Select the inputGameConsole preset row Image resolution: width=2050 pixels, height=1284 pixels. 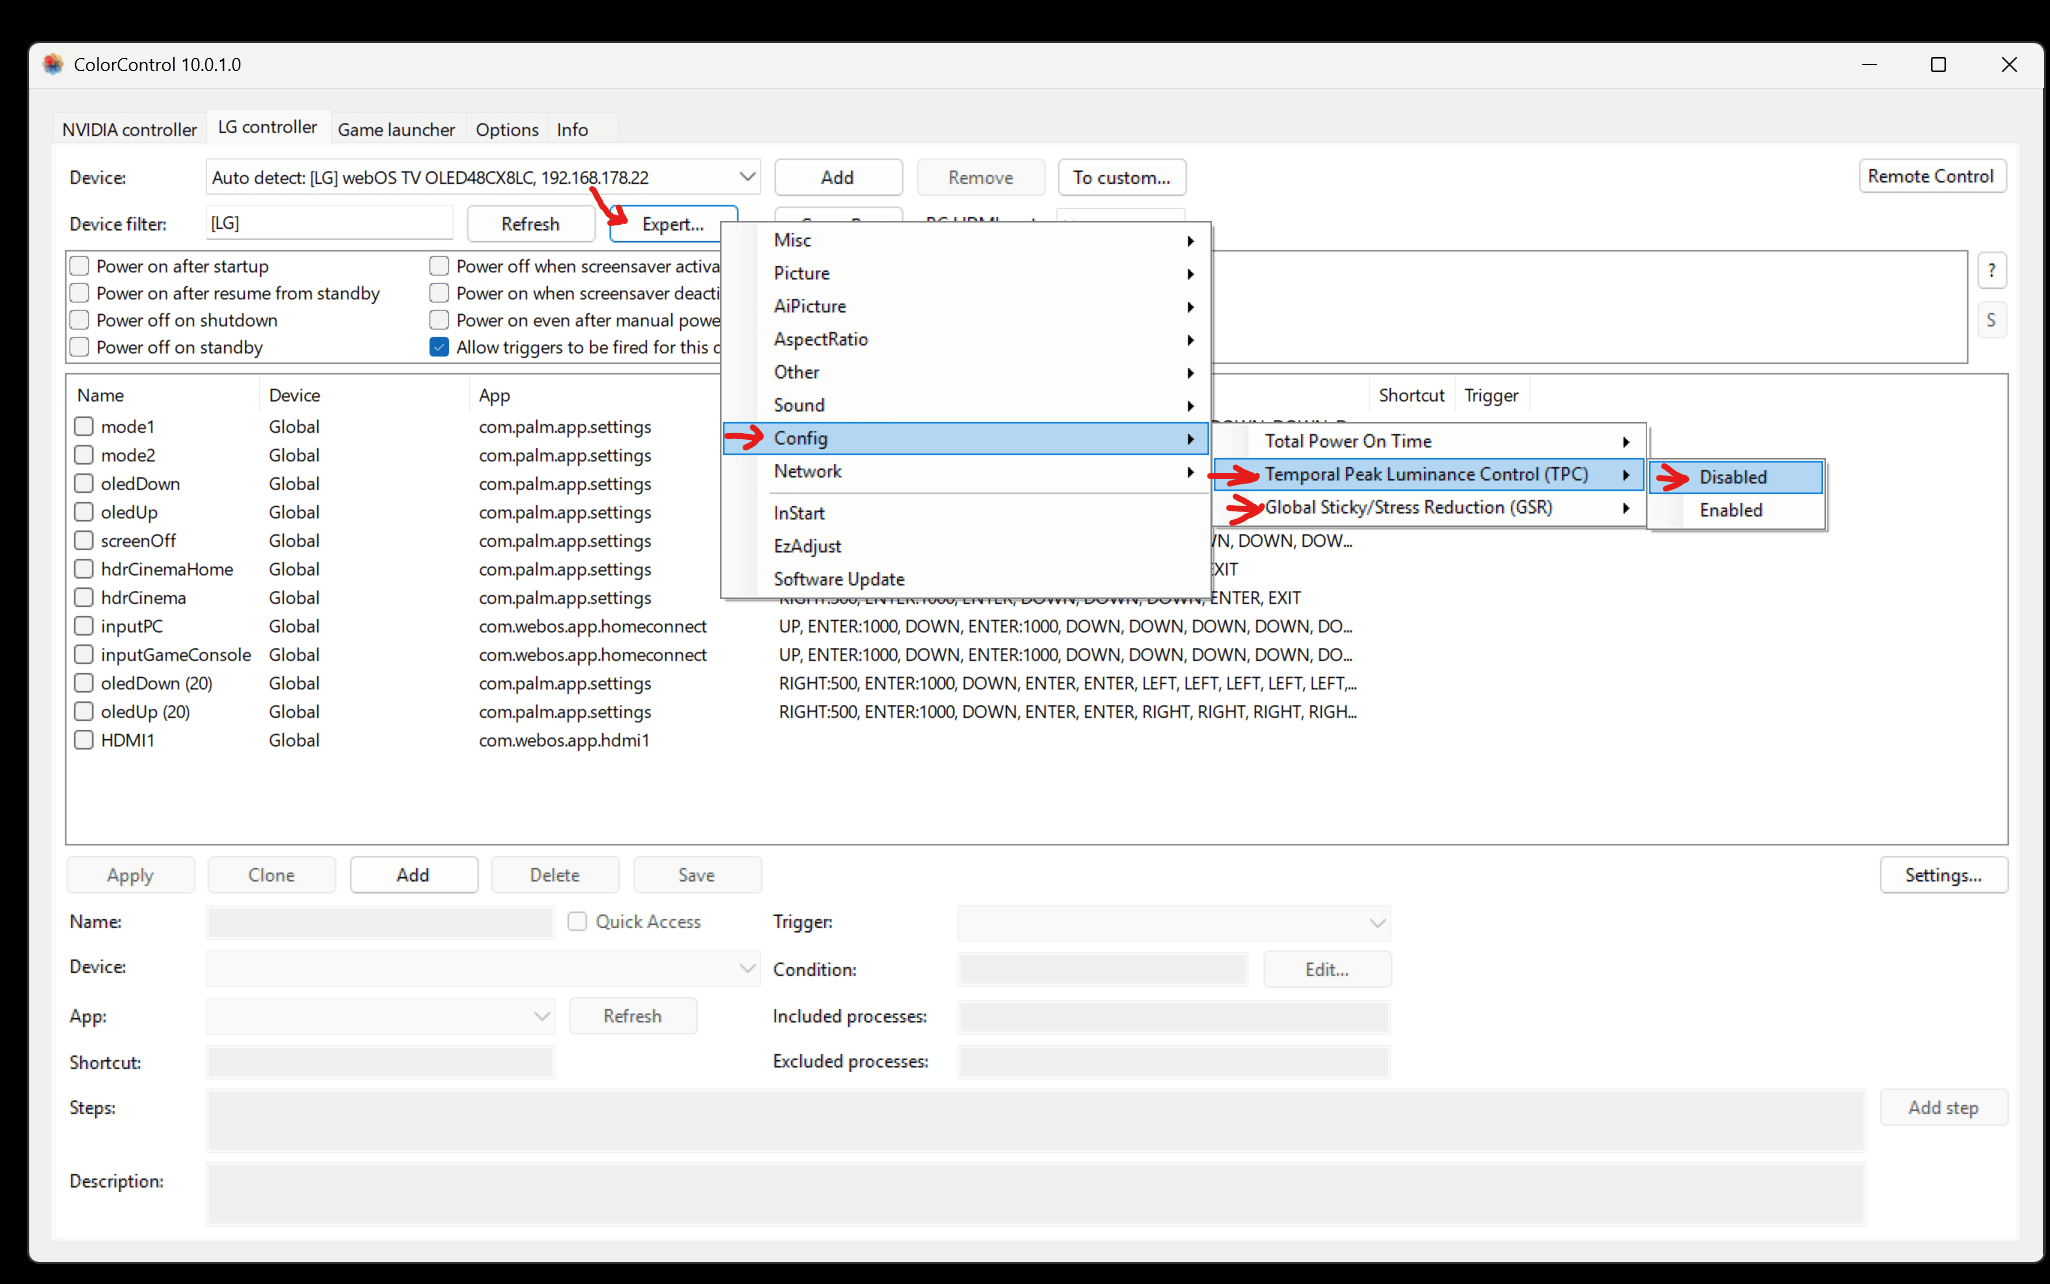[176, 654]
